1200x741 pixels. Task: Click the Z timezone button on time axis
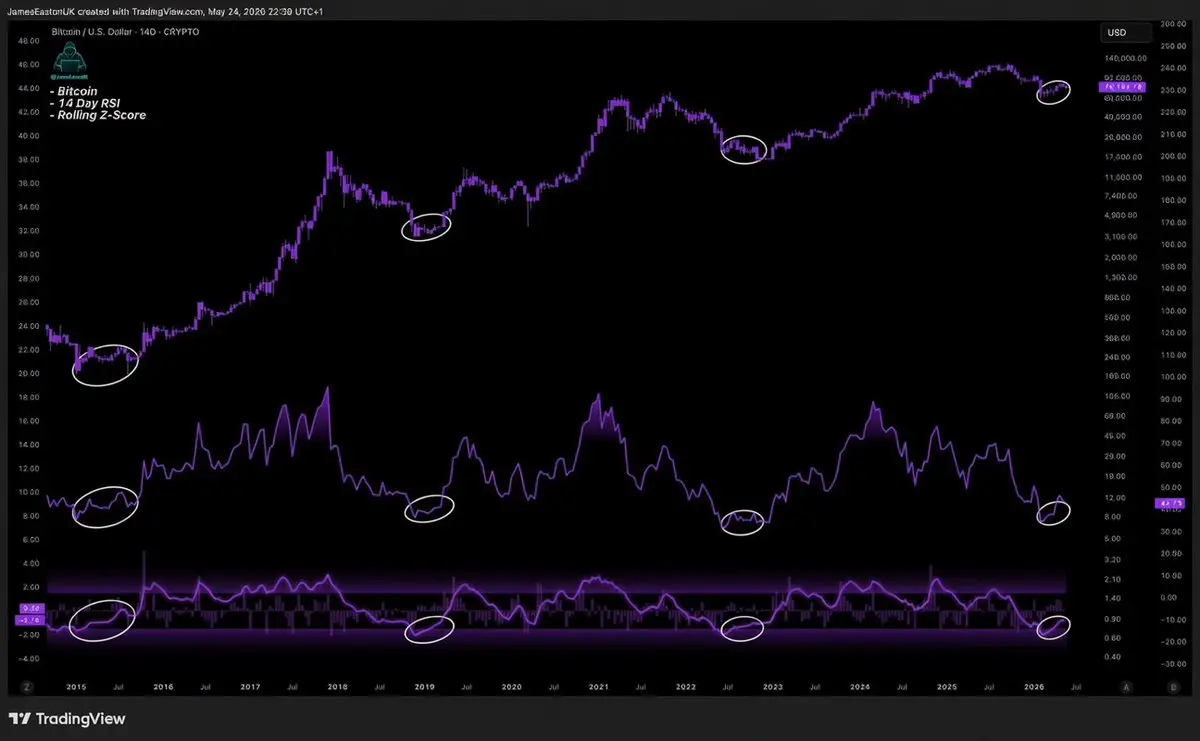[x=28, y=687]
